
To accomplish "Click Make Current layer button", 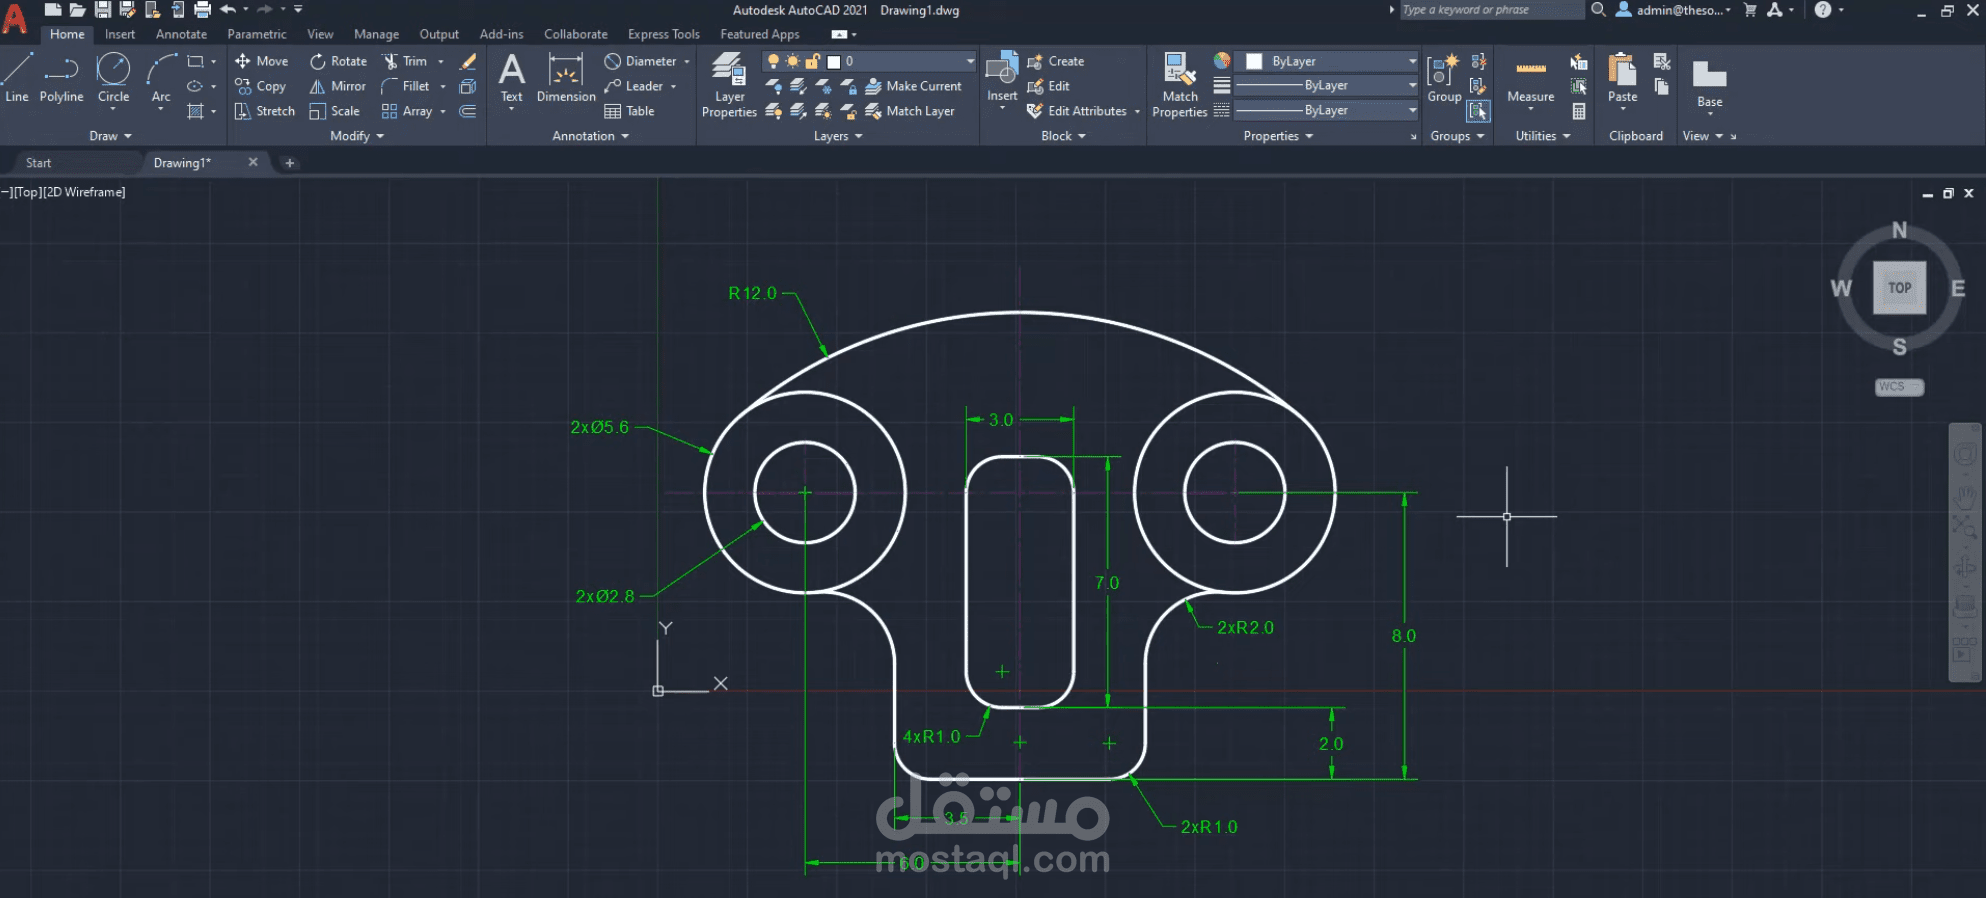I will point(913,86).
